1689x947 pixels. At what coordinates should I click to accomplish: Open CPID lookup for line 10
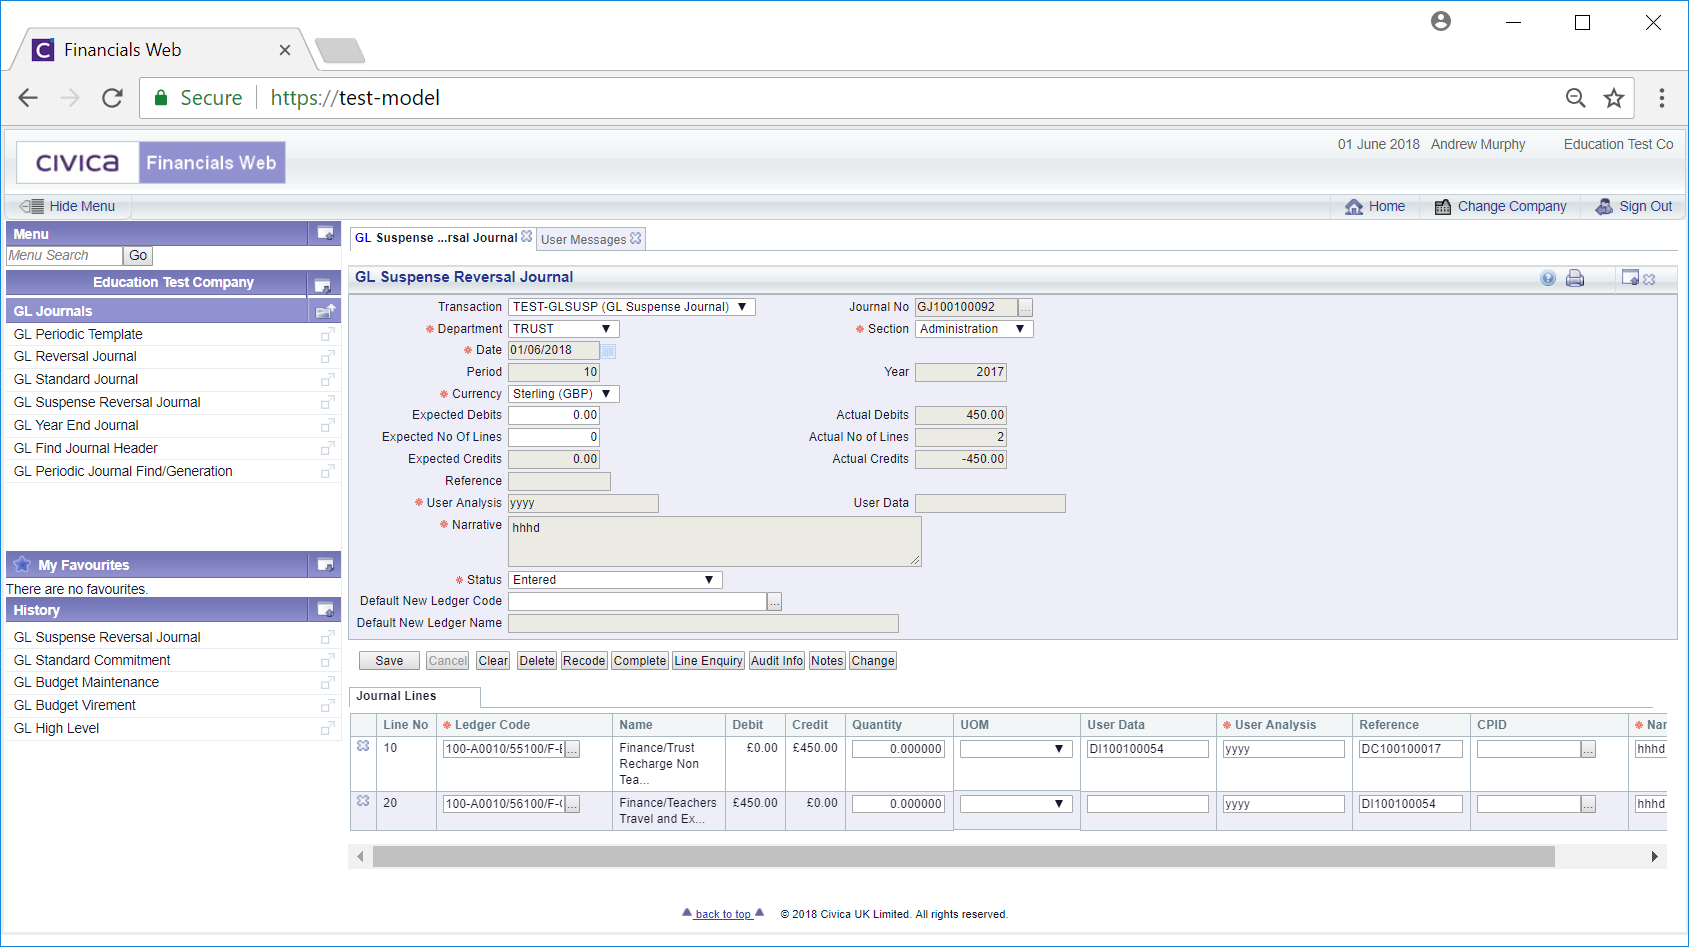point(1588,749)
